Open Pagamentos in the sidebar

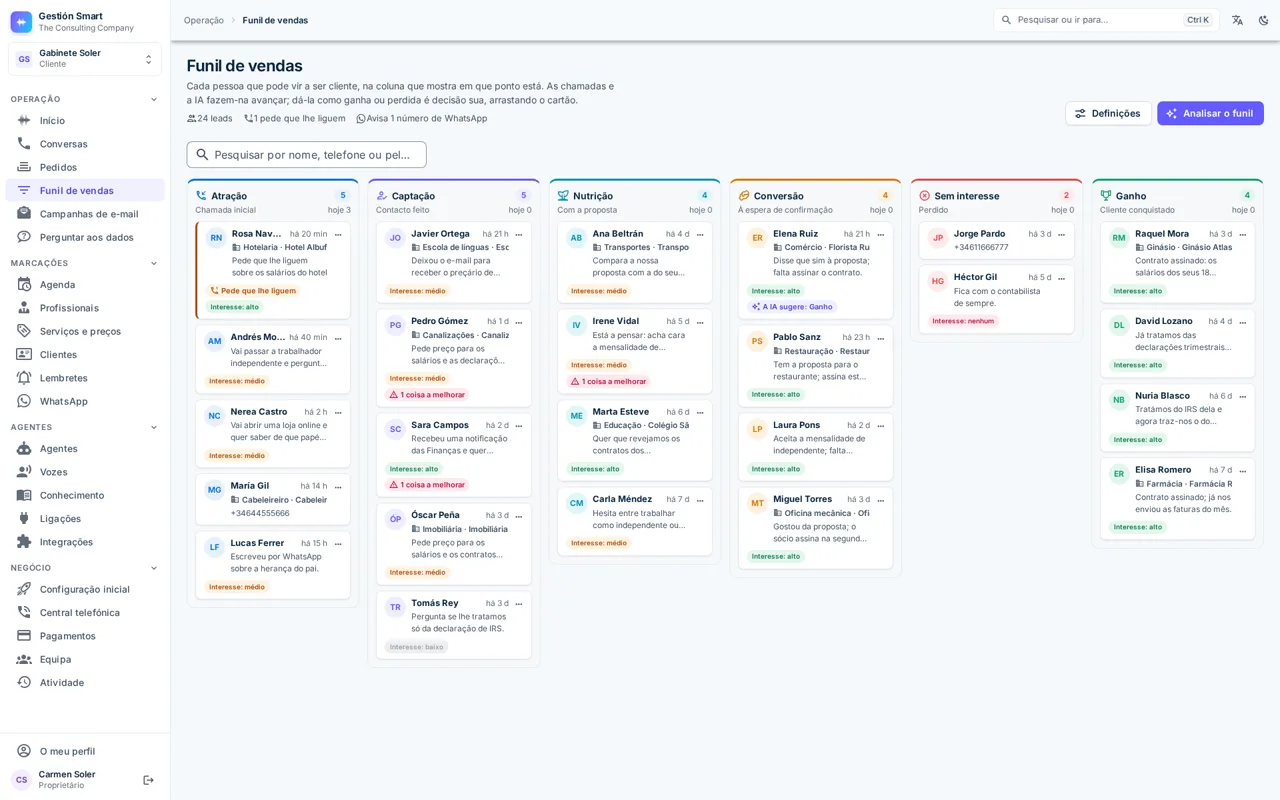[x=85, y=636]
